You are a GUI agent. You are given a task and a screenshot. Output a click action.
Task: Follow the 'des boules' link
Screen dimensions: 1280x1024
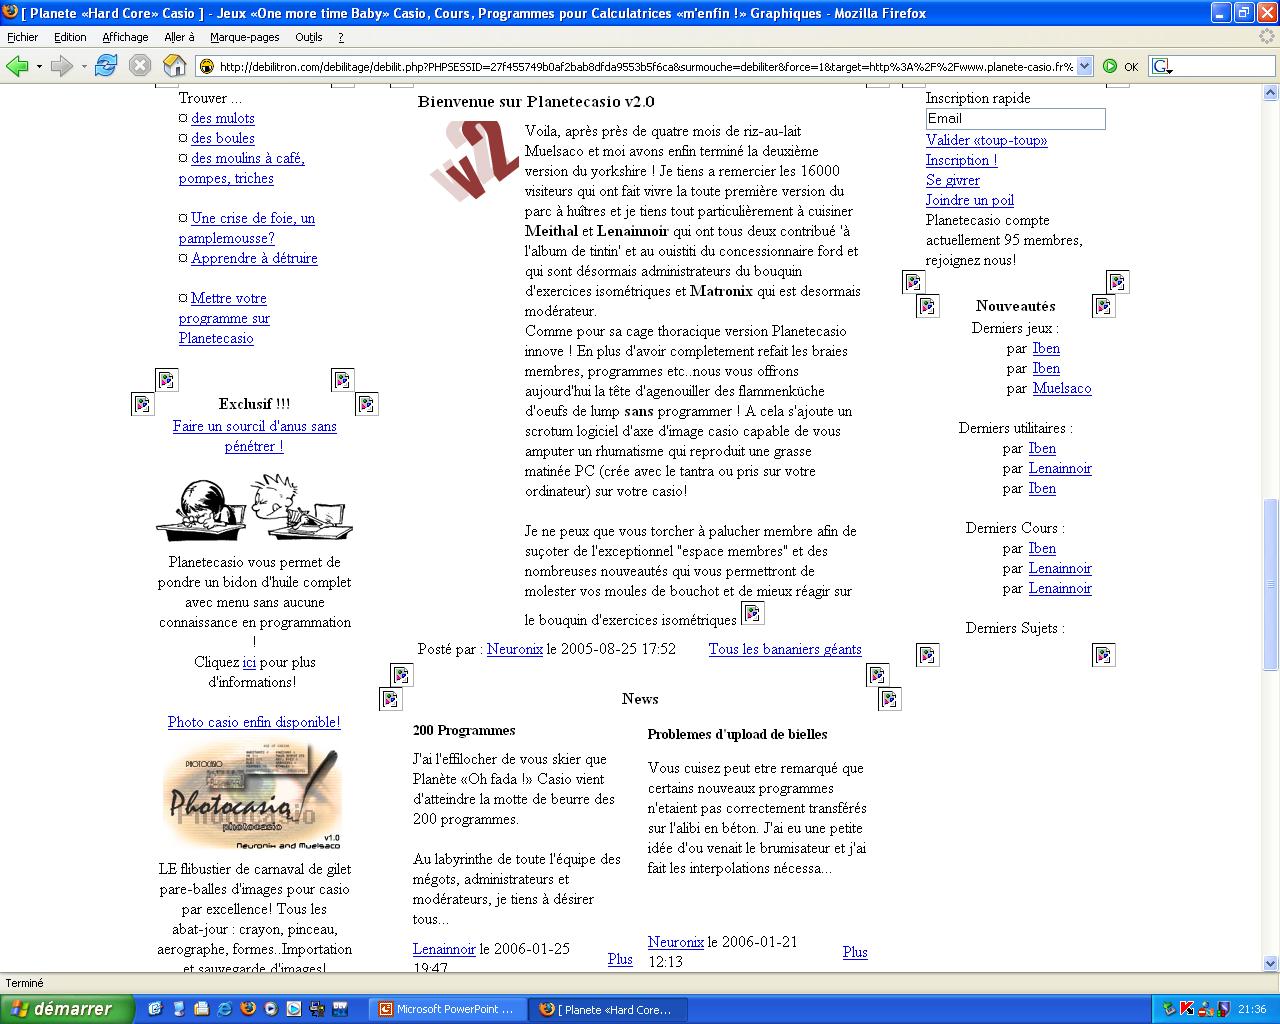click(223, 138)
